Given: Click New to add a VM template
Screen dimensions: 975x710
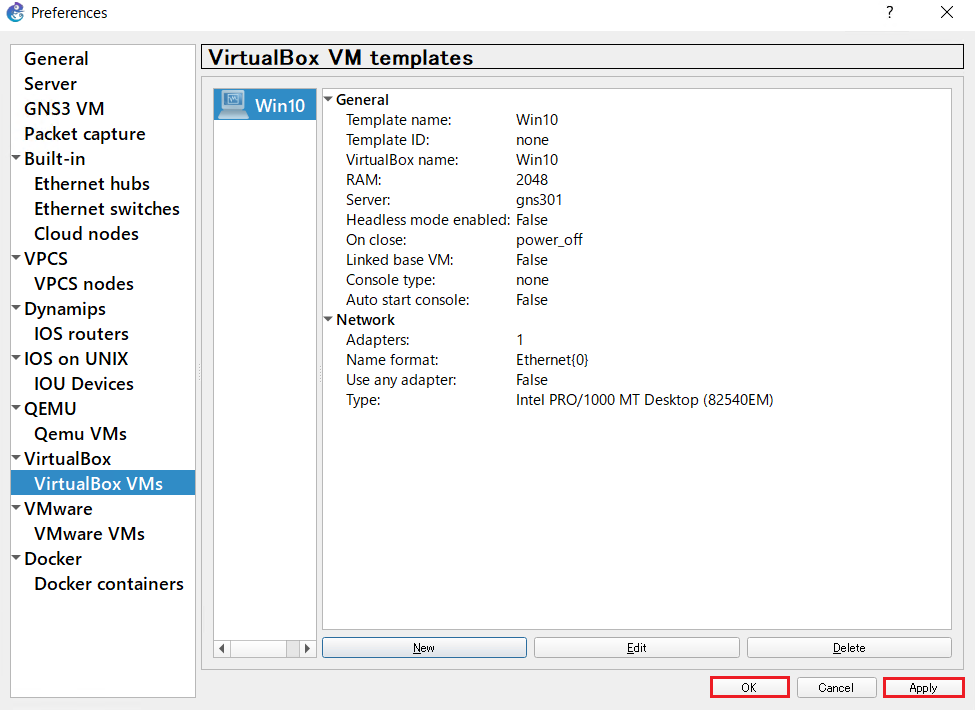Looking at the screenshot, I should (x=424, y=647).
